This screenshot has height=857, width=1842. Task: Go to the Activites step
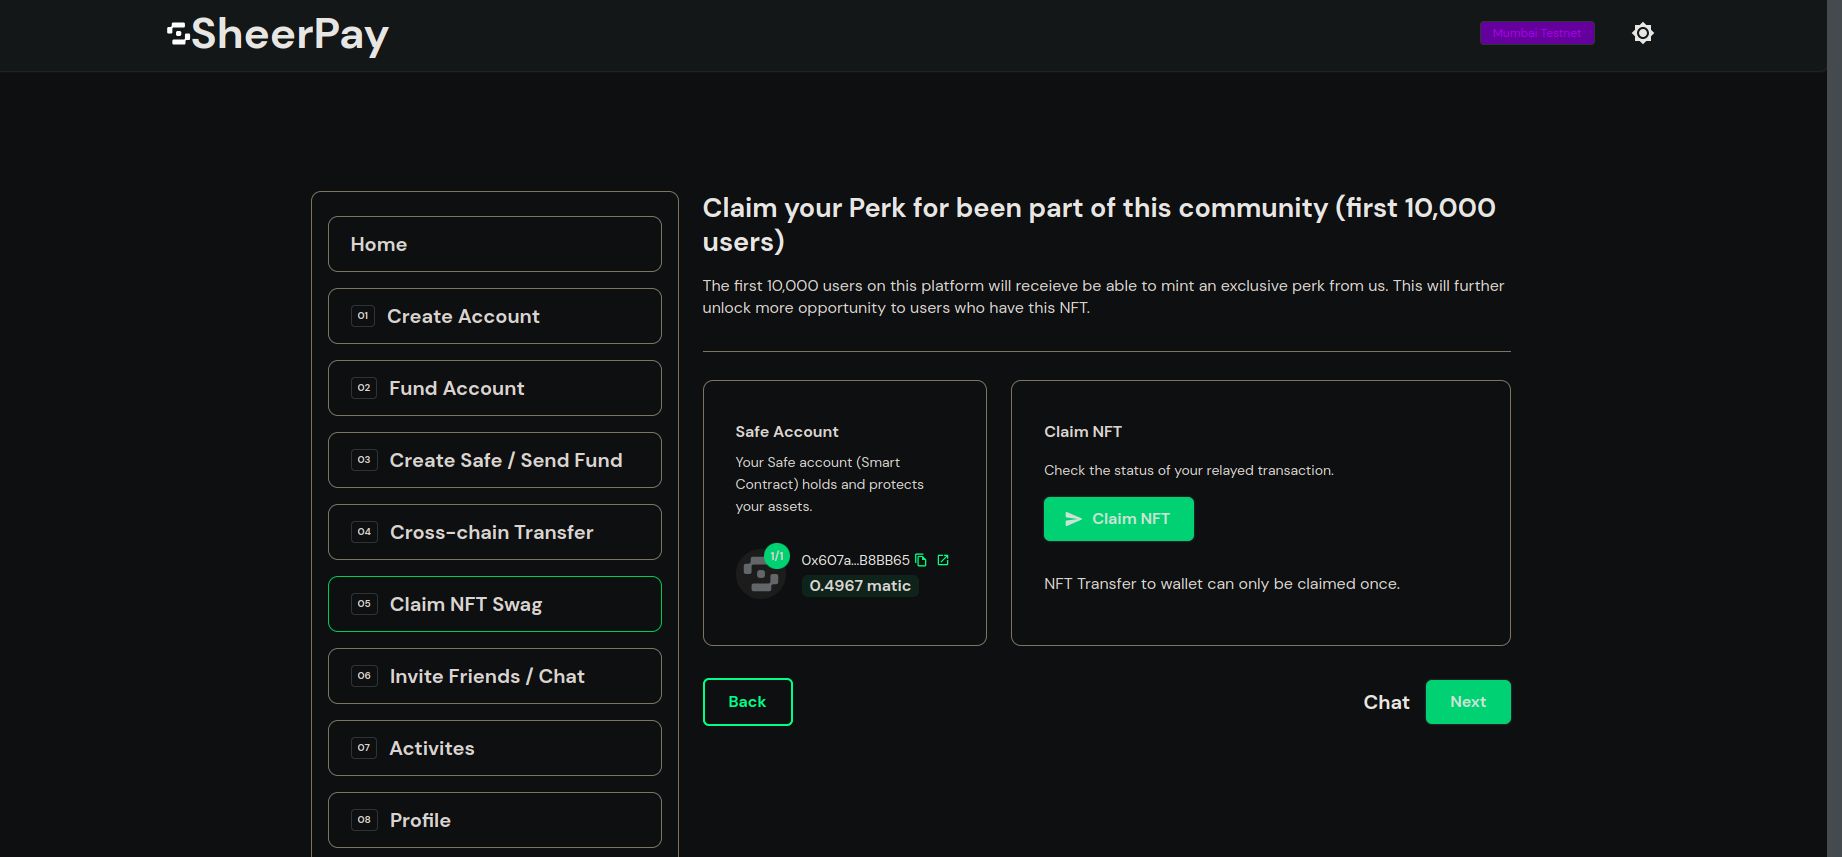coord(494,748)
